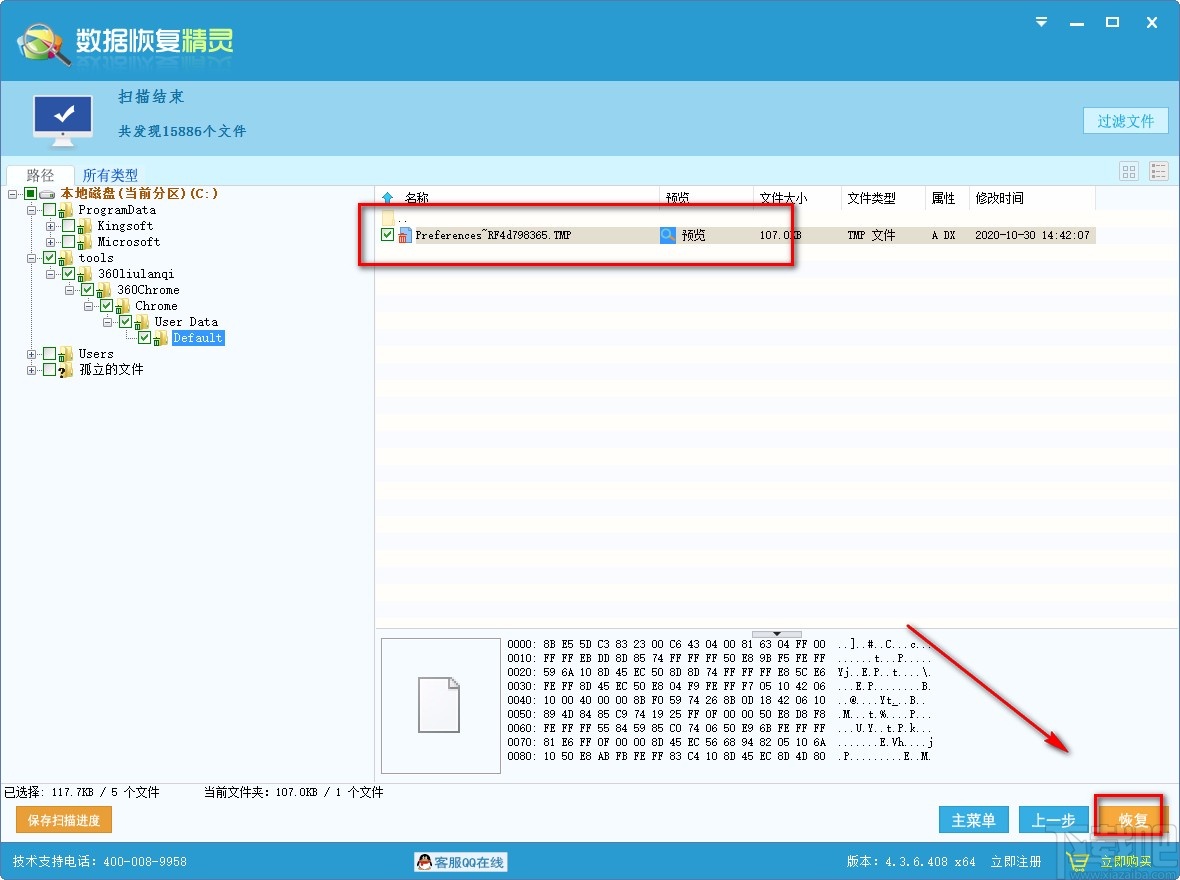Viewport: 1180px width, 880px height.
Task: Select the User Data folder in tree
Action: point(186,321)
